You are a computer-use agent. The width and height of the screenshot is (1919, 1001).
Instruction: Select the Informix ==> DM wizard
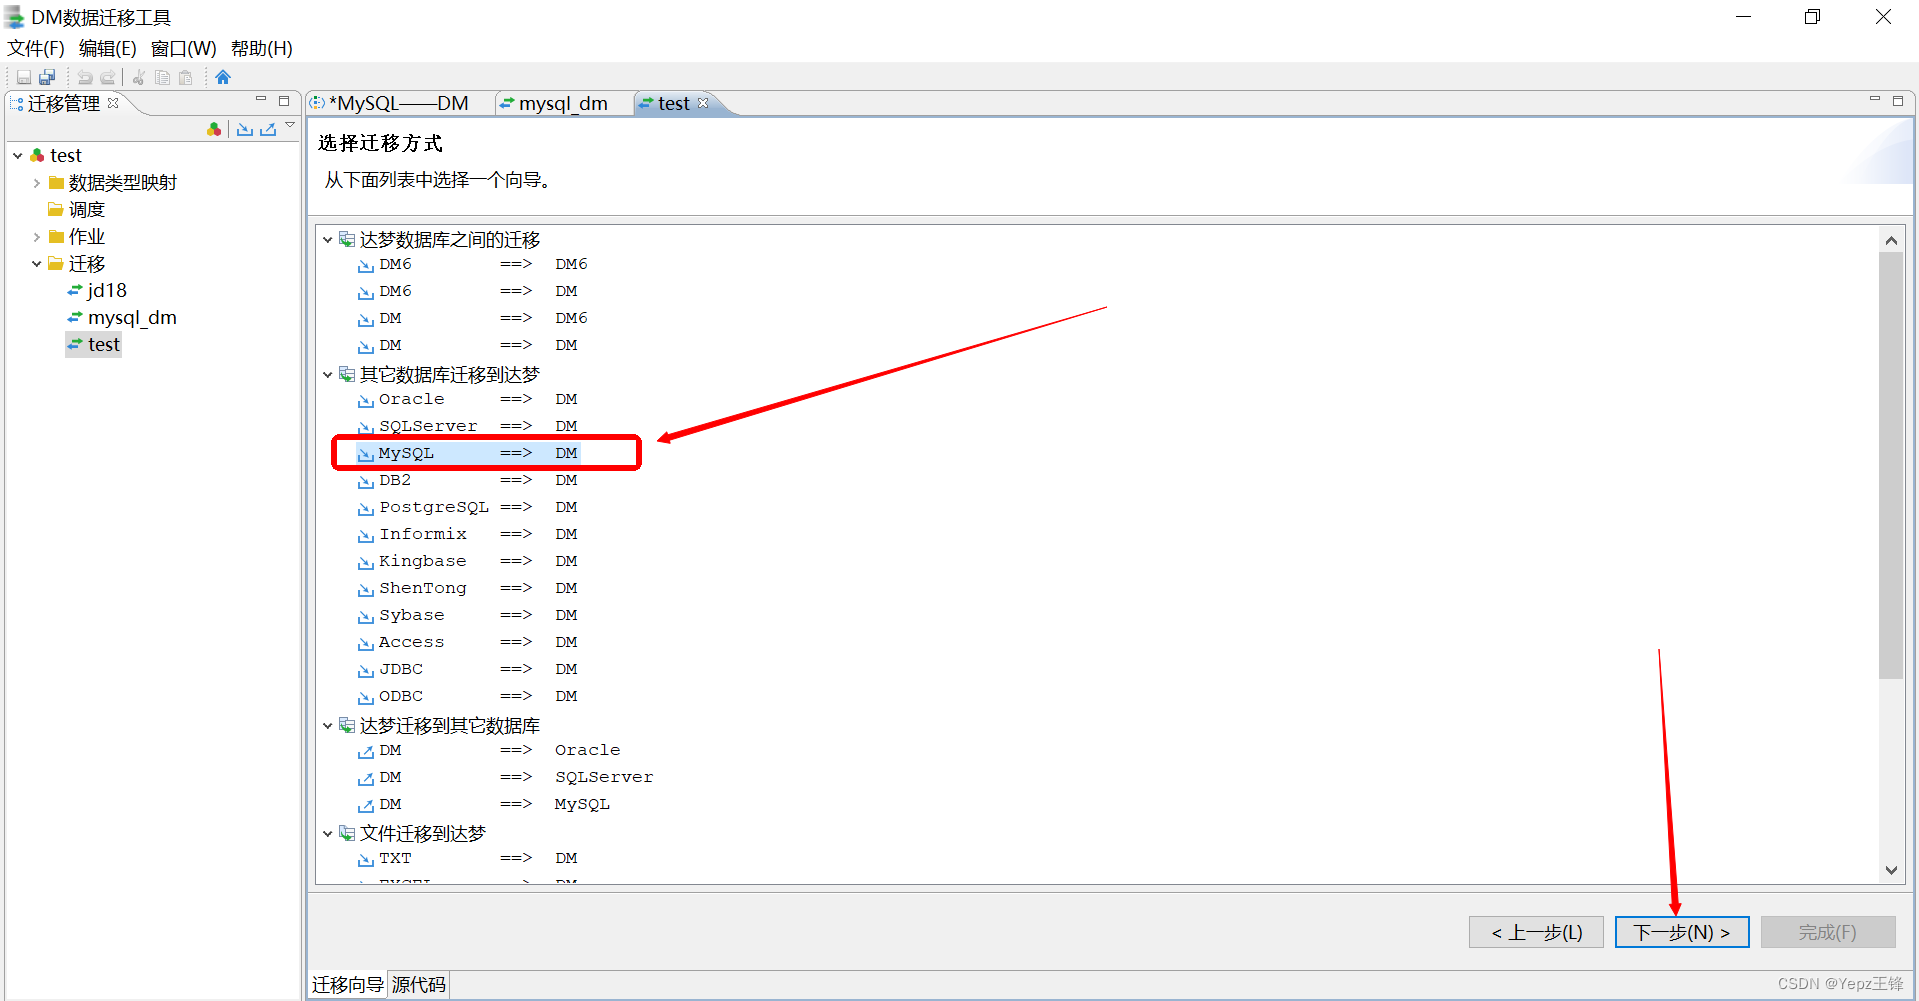[468, 534]
